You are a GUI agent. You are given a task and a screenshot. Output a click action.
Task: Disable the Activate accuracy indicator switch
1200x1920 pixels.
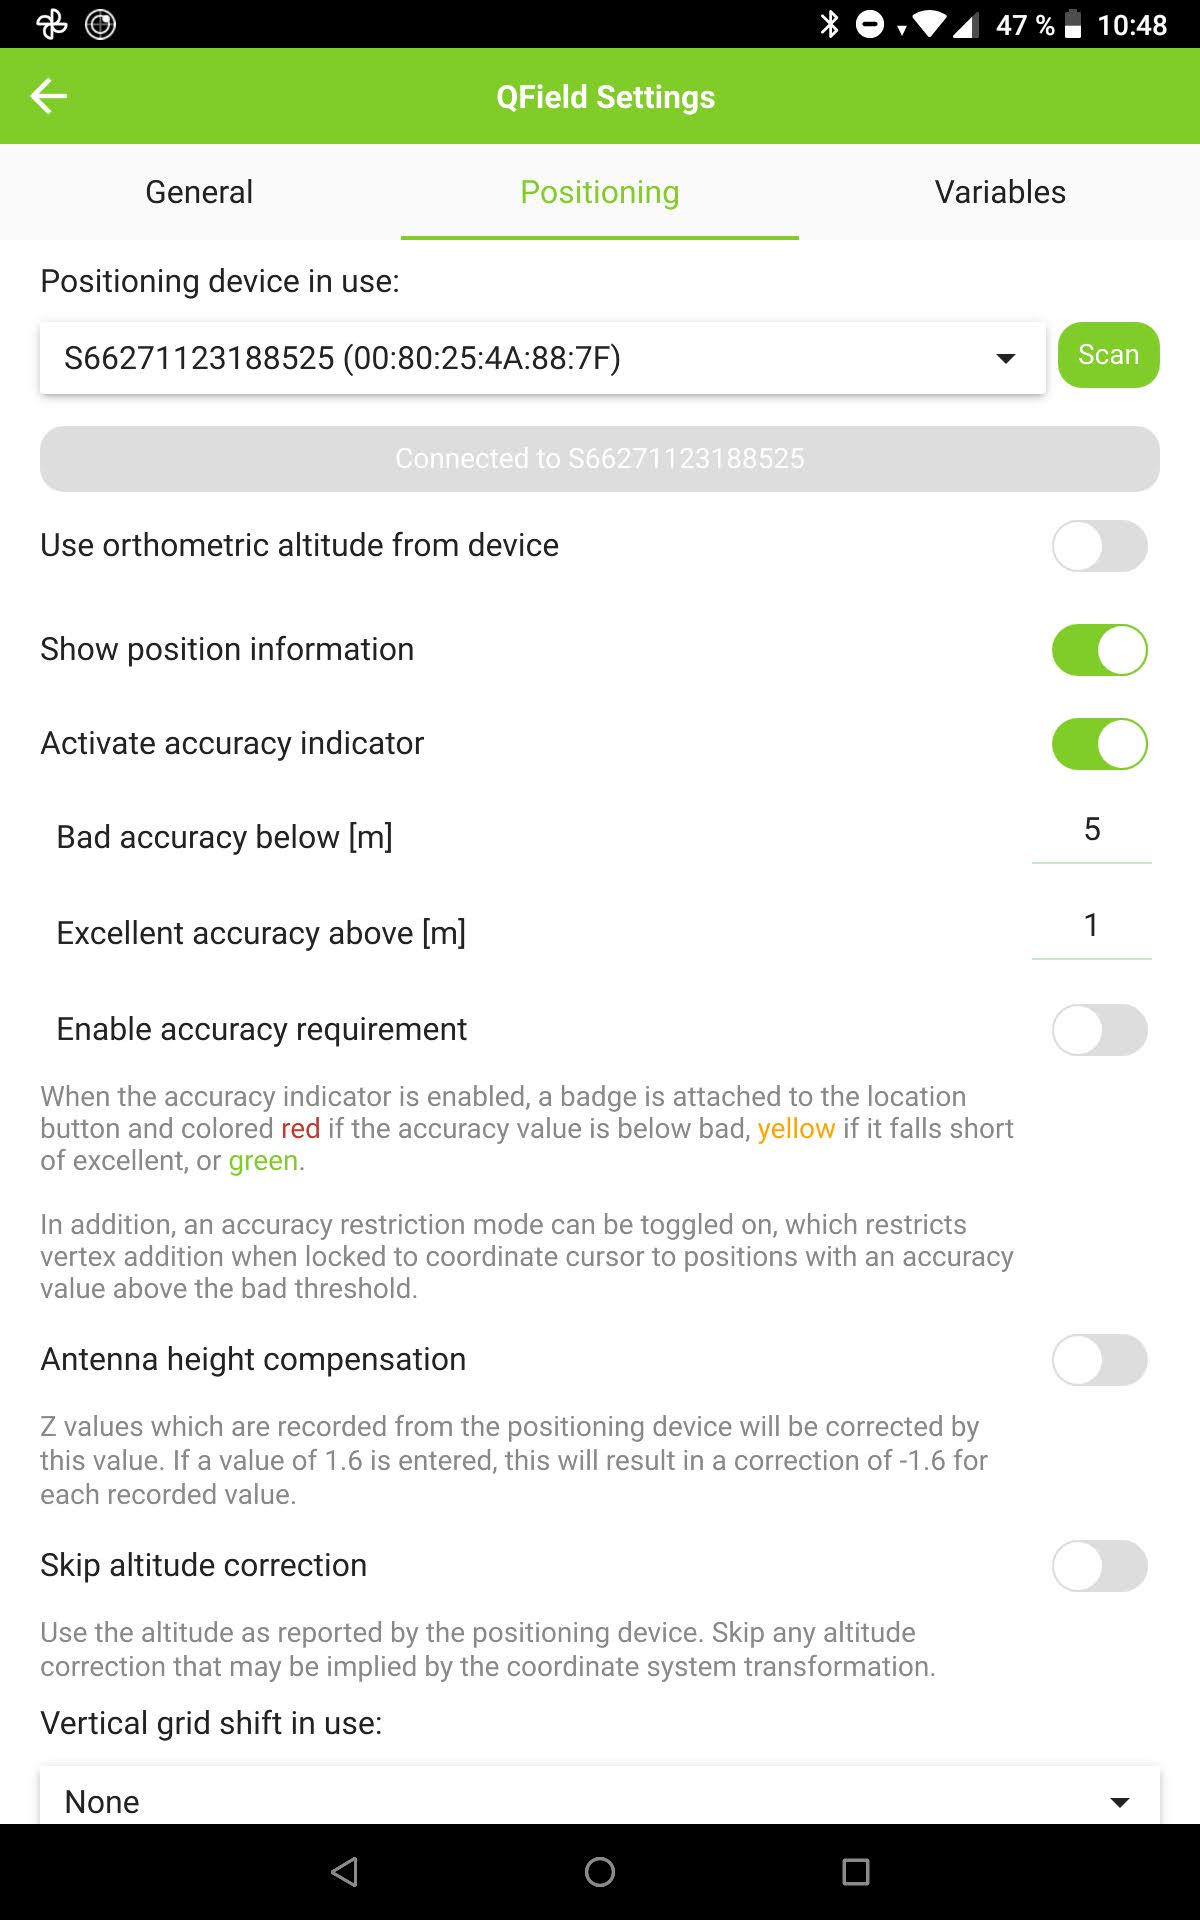click(1099, 744)
